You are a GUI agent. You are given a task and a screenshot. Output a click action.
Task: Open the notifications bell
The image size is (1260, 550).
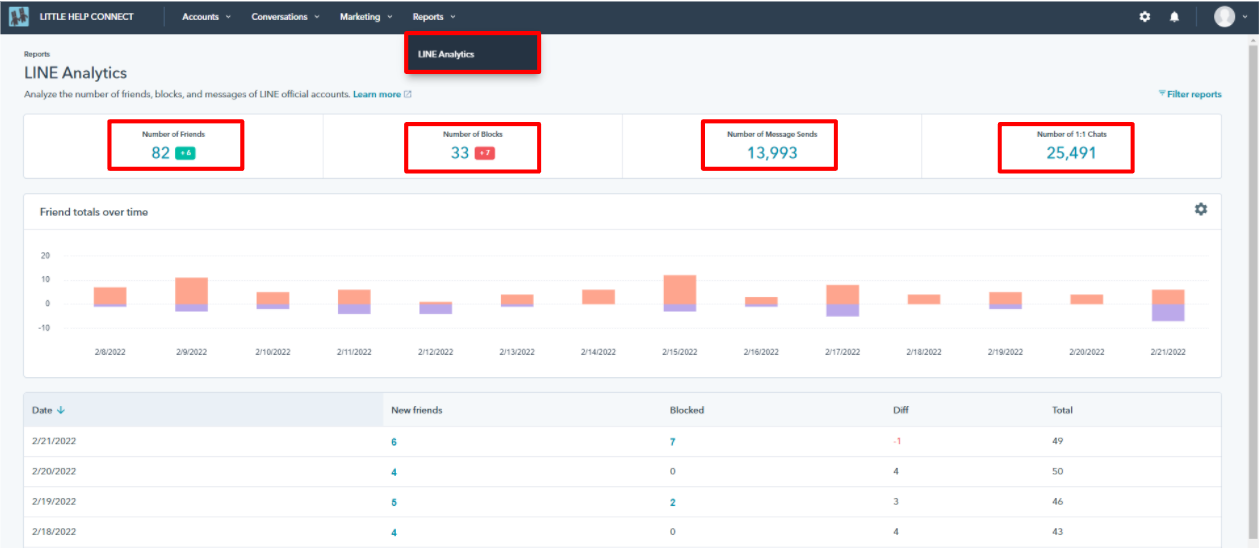tap(1175, 17)
